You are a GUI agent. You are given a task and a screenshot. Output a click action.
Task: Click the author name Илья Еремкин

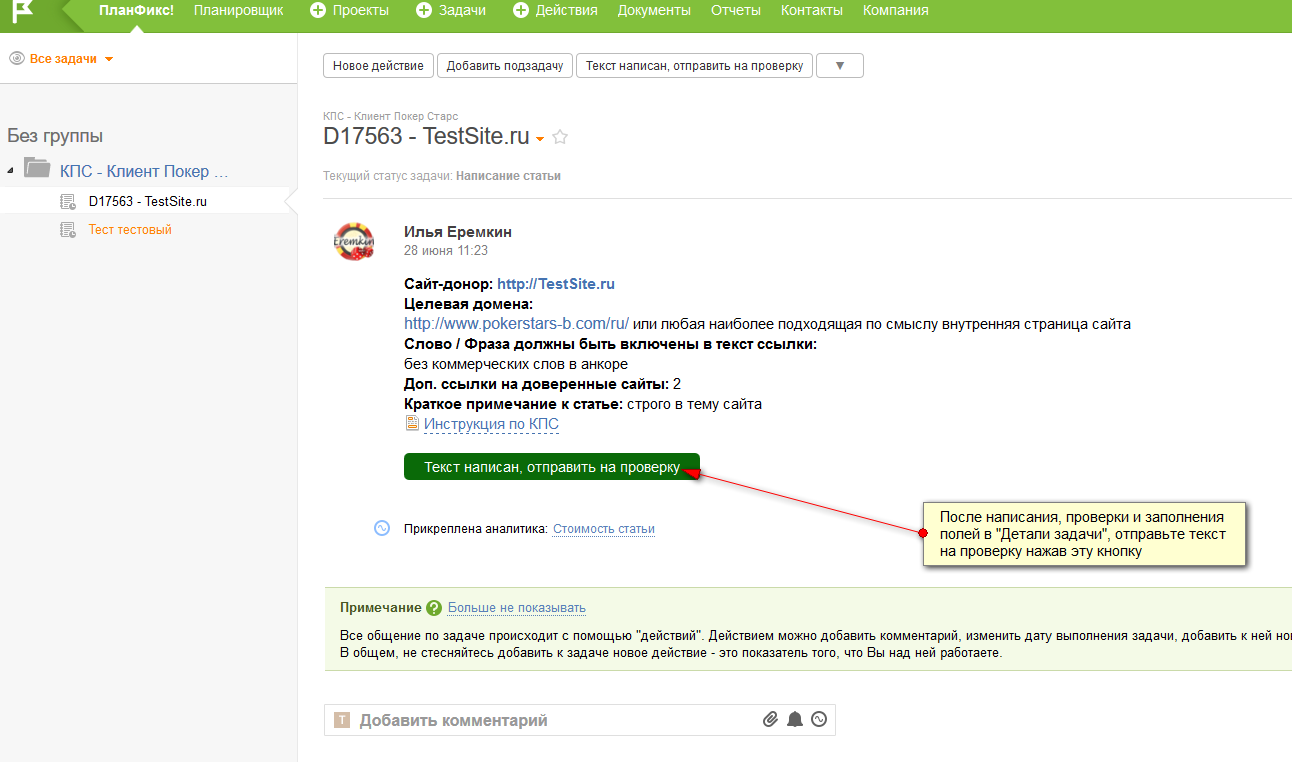(x=458, y=232)
